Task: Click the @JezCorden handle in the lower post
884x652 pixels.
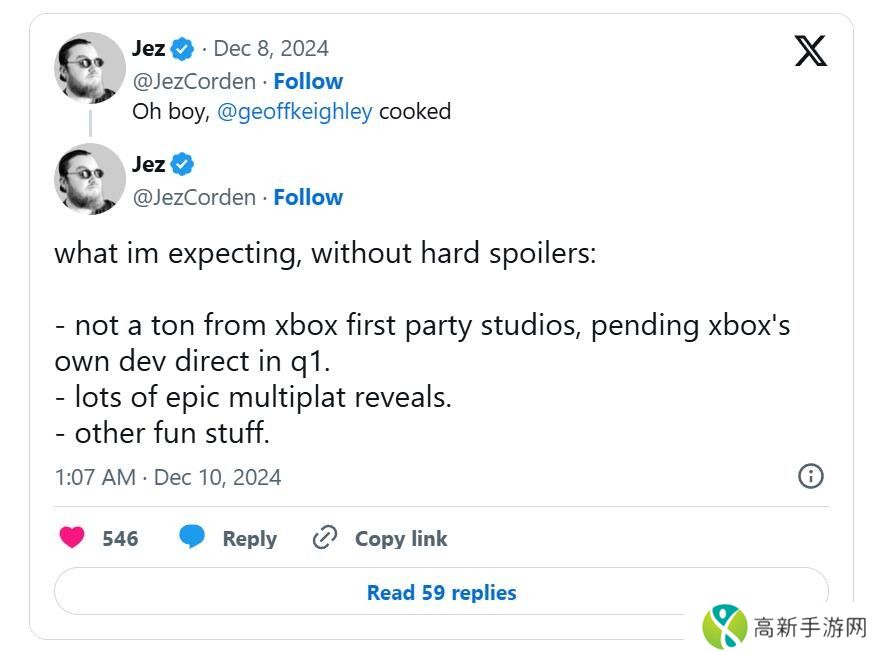Action: pos(194,197)
